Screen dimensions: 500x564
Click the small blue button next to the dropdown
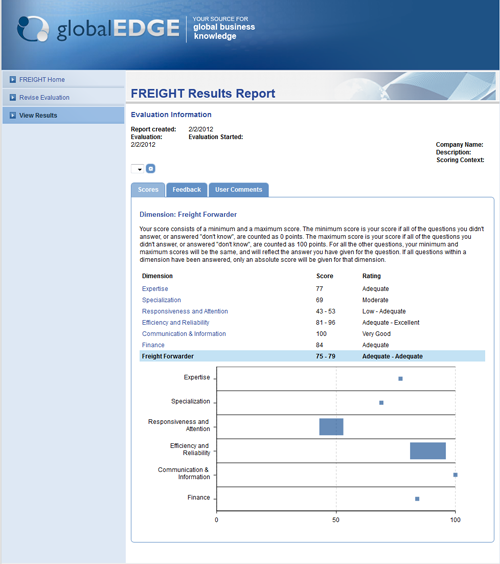[x=151, y=169]
